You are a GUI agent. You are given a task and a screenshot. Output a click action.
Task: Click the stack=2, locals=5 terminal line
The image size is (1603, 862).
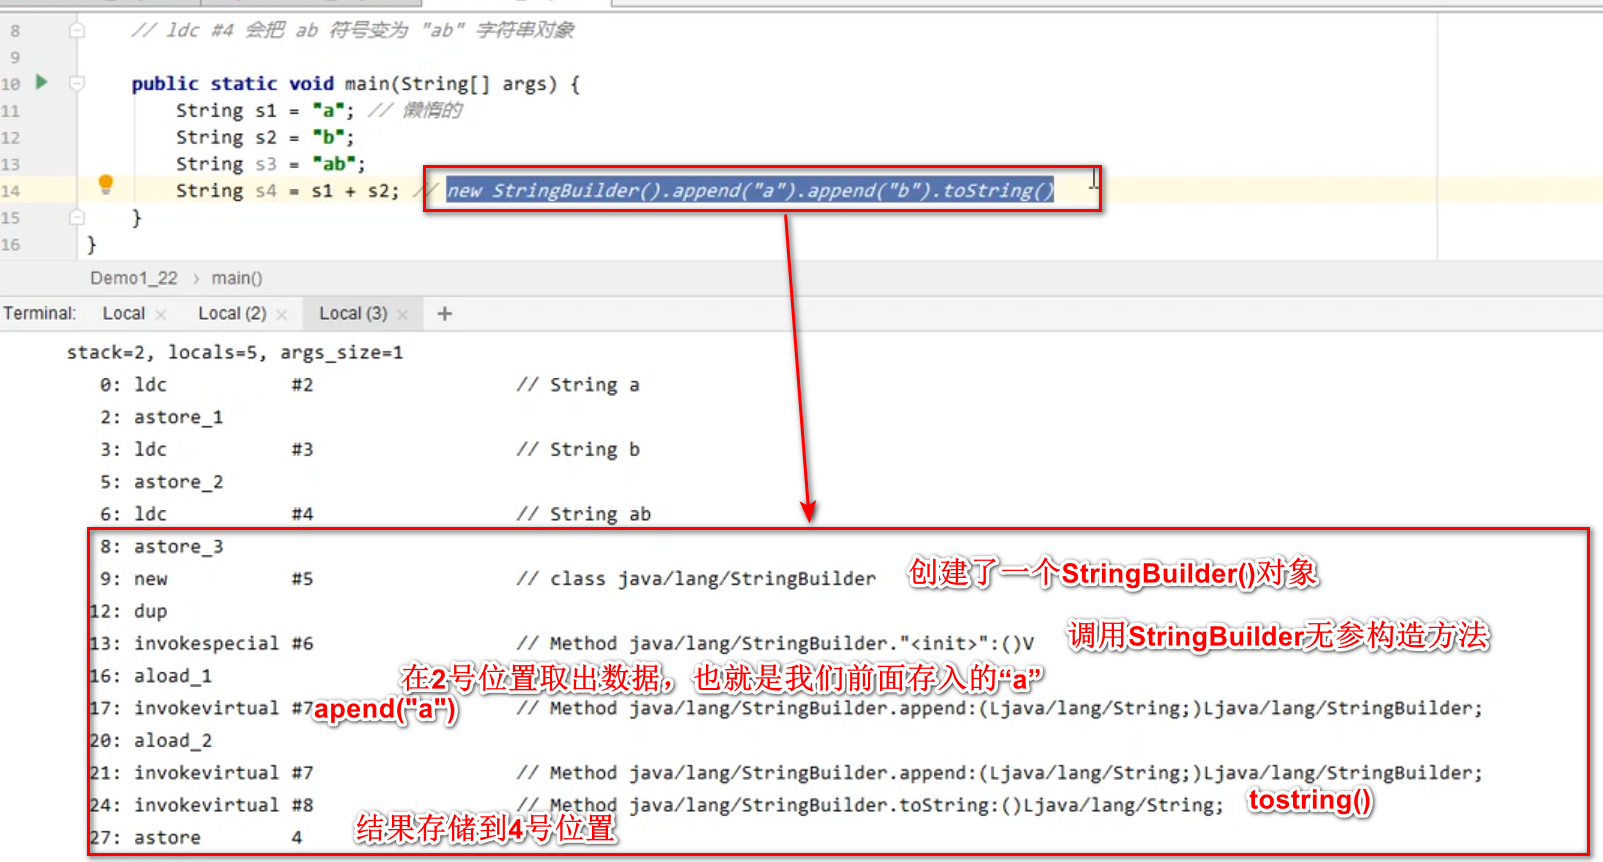[x=235, y=352]
